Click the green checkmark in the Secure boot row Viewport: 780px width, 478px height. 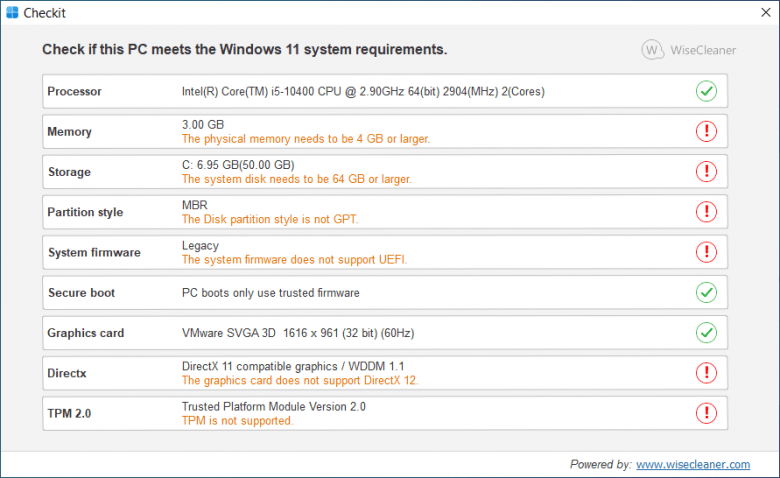point(706,292)
